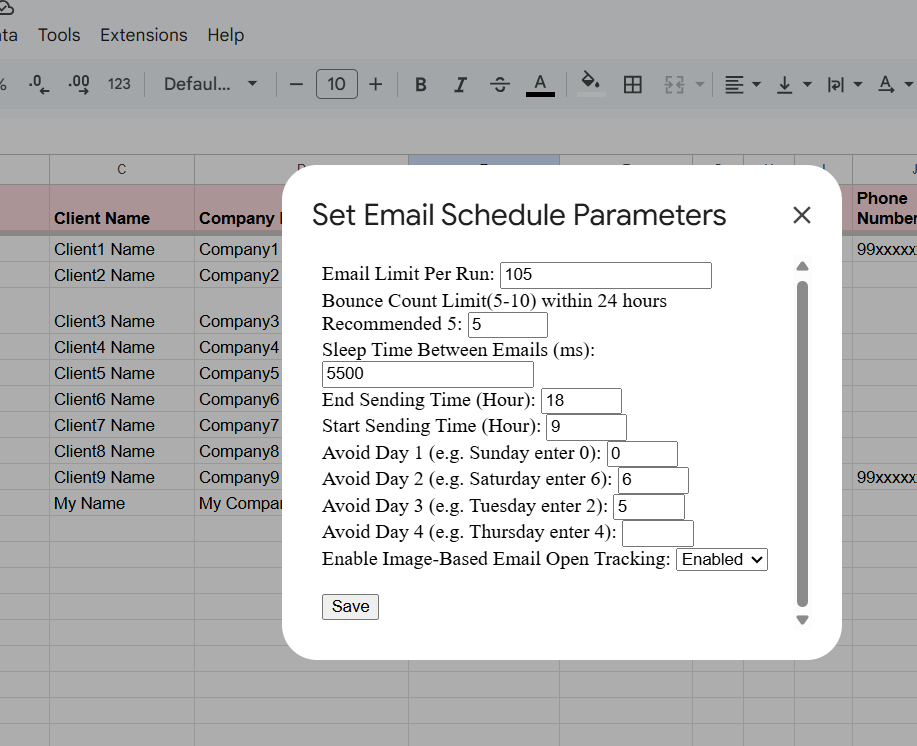Expand horizontal align dropdown arrow

(756, 85)
